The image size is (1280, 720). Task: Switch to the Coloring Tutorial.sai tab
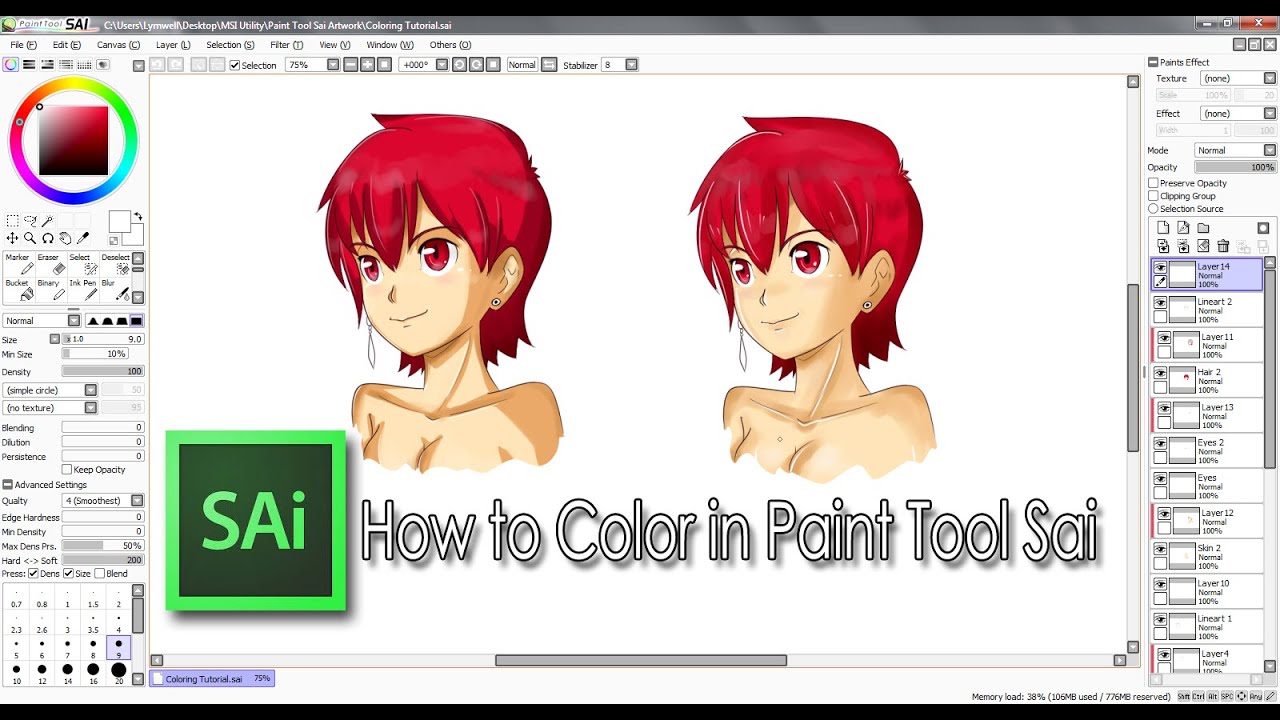click(x=211, y=678)
